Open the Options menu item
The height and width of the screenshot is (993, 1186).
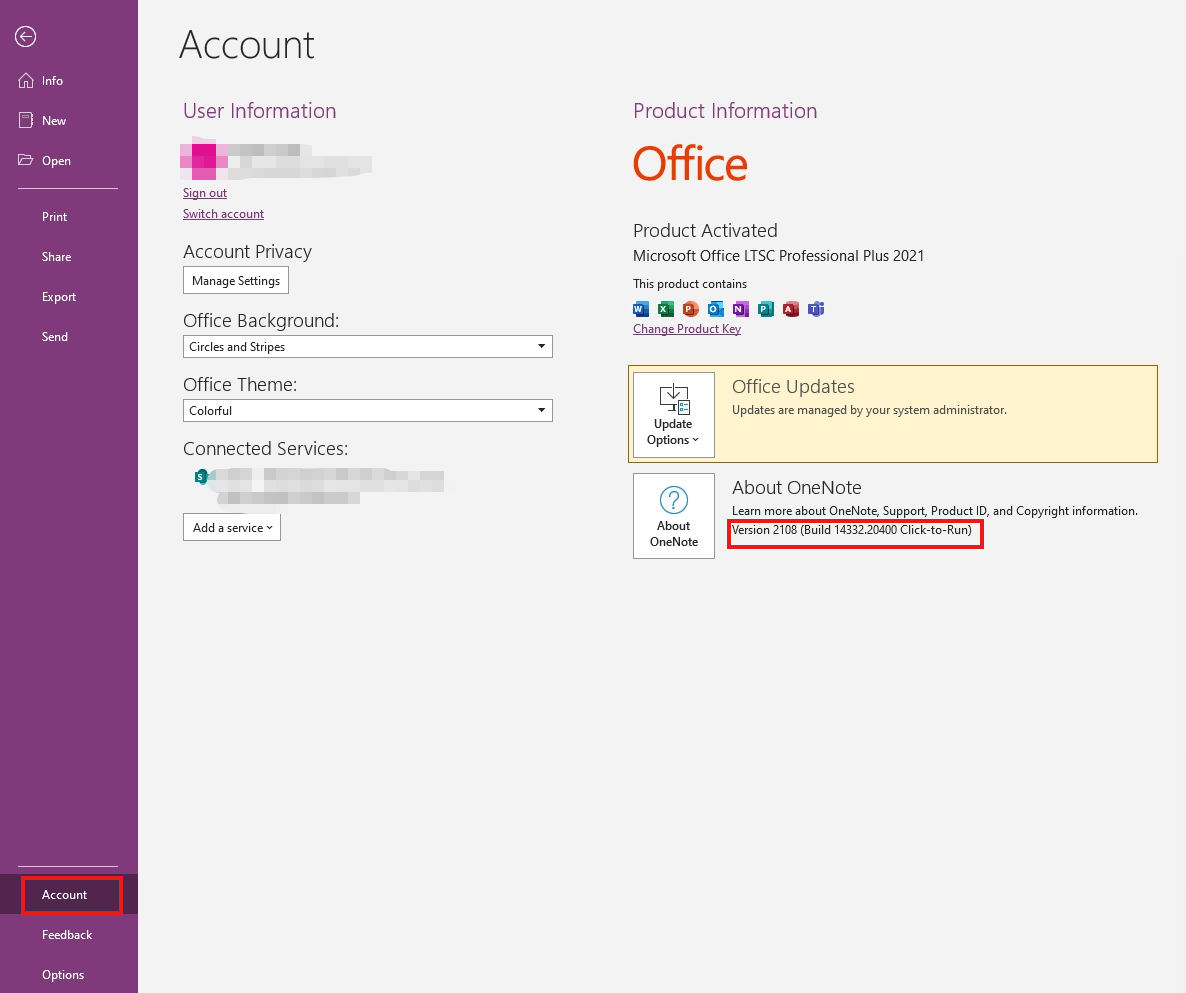click(x=63, y=975)
